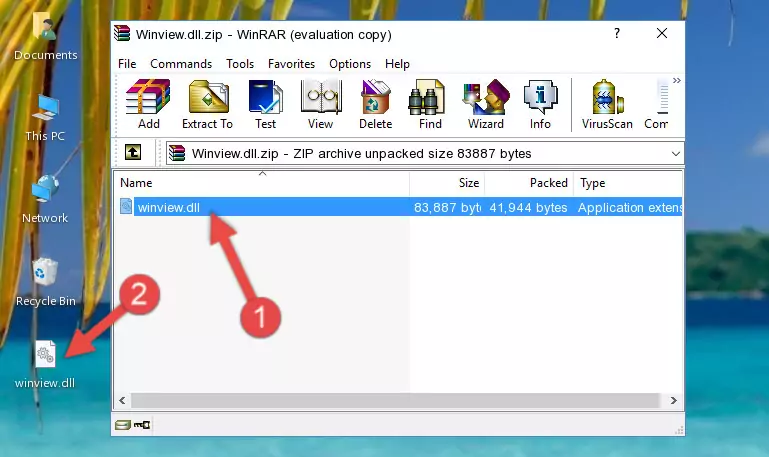
Task: Open the Find binoculars tool
Action: (x=430, y=104)
